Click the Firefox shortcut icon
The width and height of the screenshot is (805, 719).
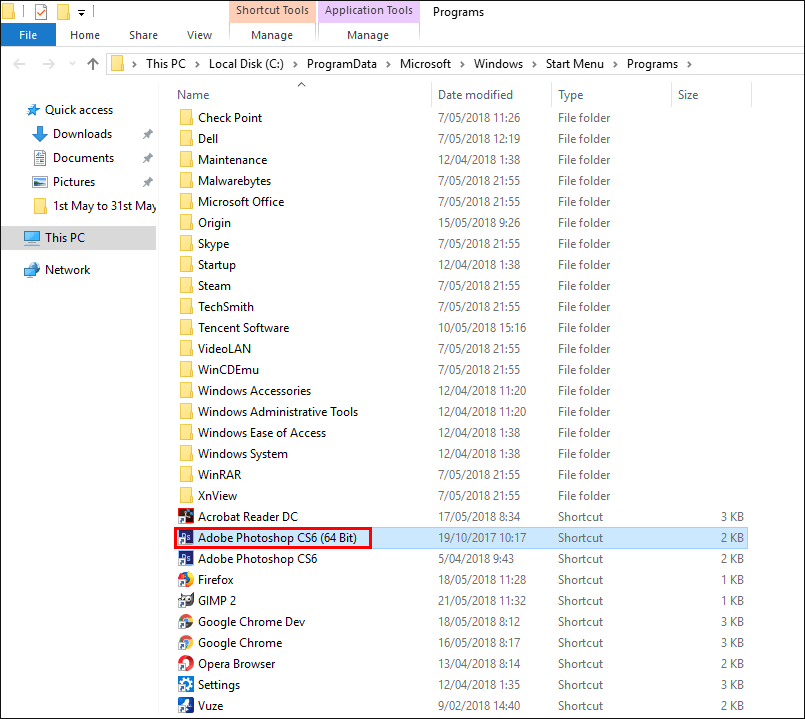tap(185, 579)
